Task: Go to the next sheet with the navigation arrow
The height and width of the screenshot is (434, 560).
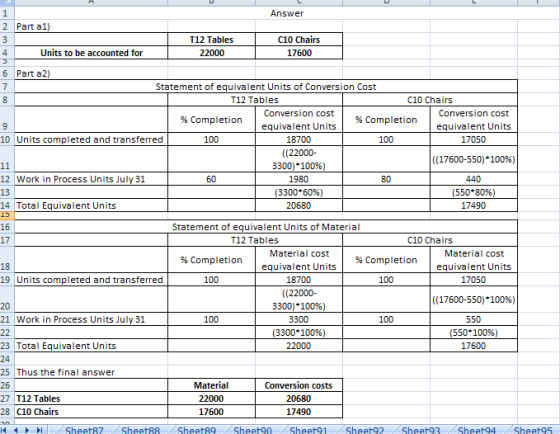Action: click(x=27, y=430)
